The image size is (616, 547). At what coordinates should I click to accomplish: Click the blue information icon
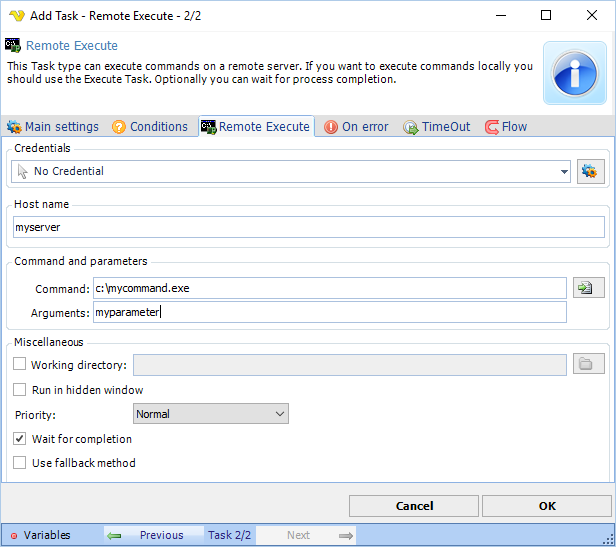pyautogui.click(x=575, y=73)
